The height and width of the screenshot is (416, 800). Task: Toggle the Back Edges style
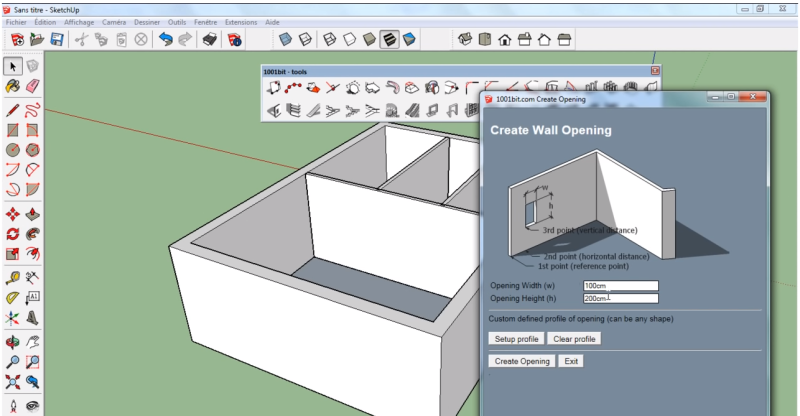[x=305, y=40]
